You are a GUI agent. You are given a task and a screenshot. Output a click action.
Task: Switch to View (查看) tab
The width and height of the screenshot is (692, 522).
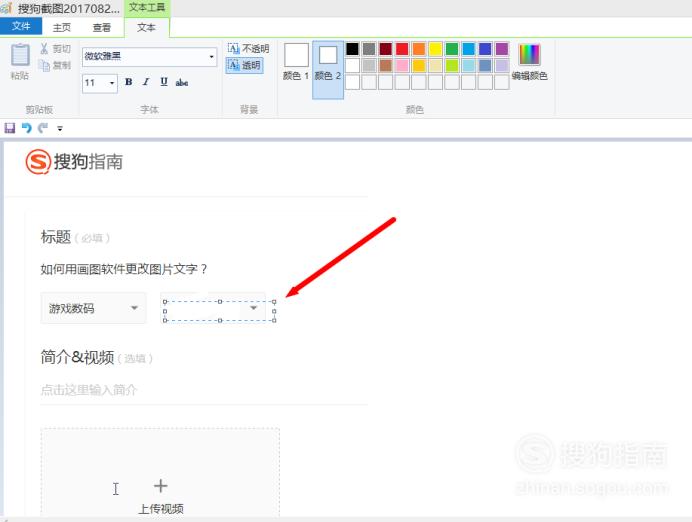tap(102, 27)
